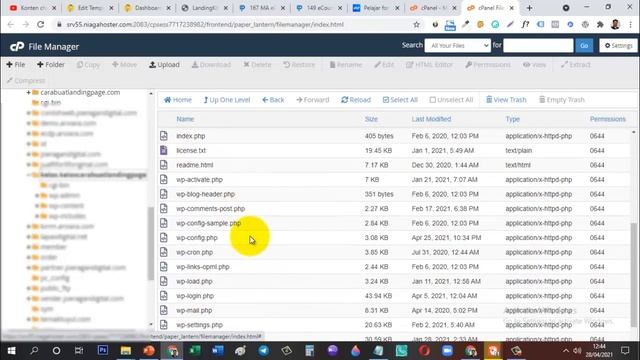Click the Delete toolbar button
The image size is (640, 360).
pos(257,64)
